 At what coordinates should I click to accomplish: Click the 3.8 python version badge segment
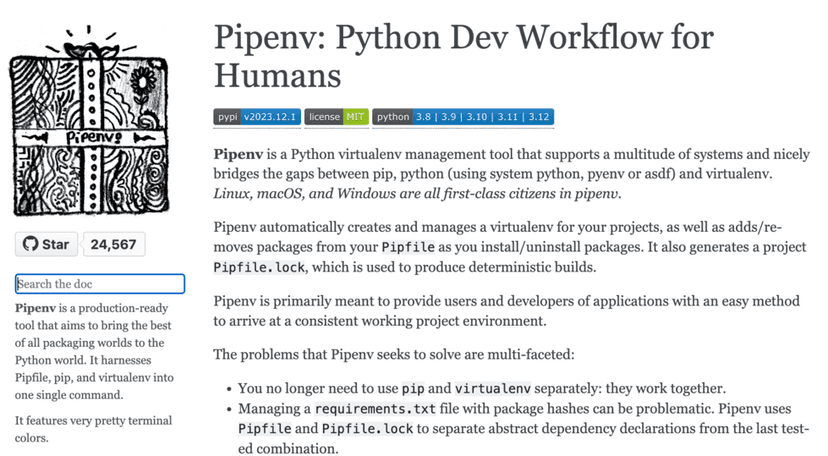(x=426, y=117)
